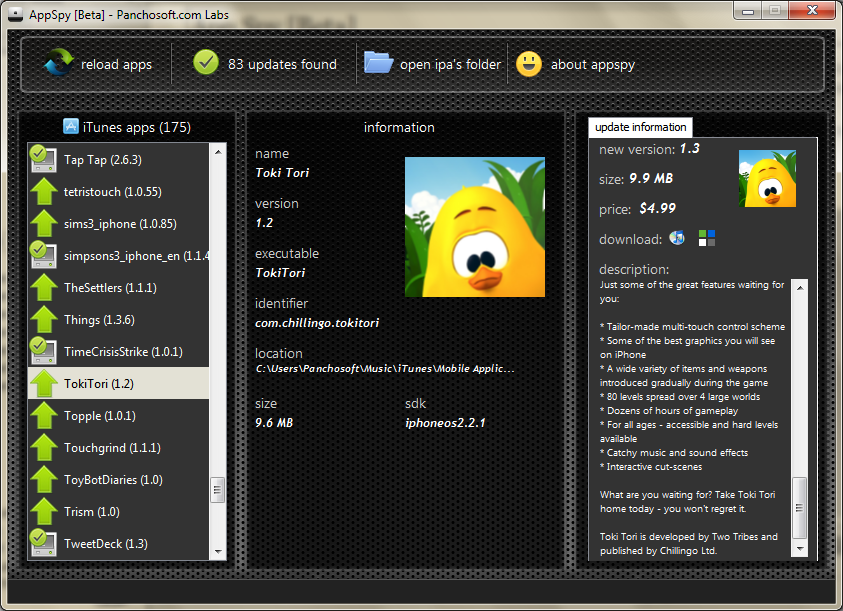Screen dimensions: 843x611
Task: Select Touchgrind (1.1.1) entry
Action: pos(119,447)
